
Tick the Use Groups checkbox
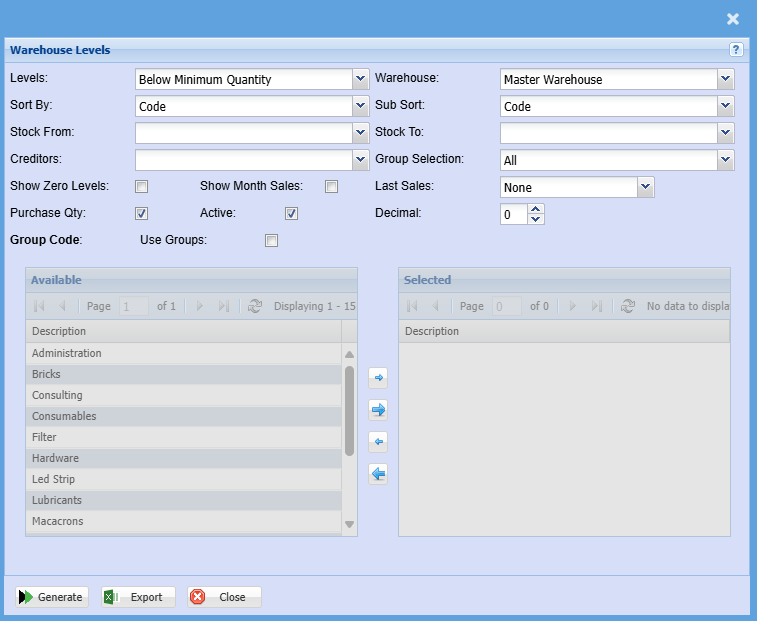(271, 240)
